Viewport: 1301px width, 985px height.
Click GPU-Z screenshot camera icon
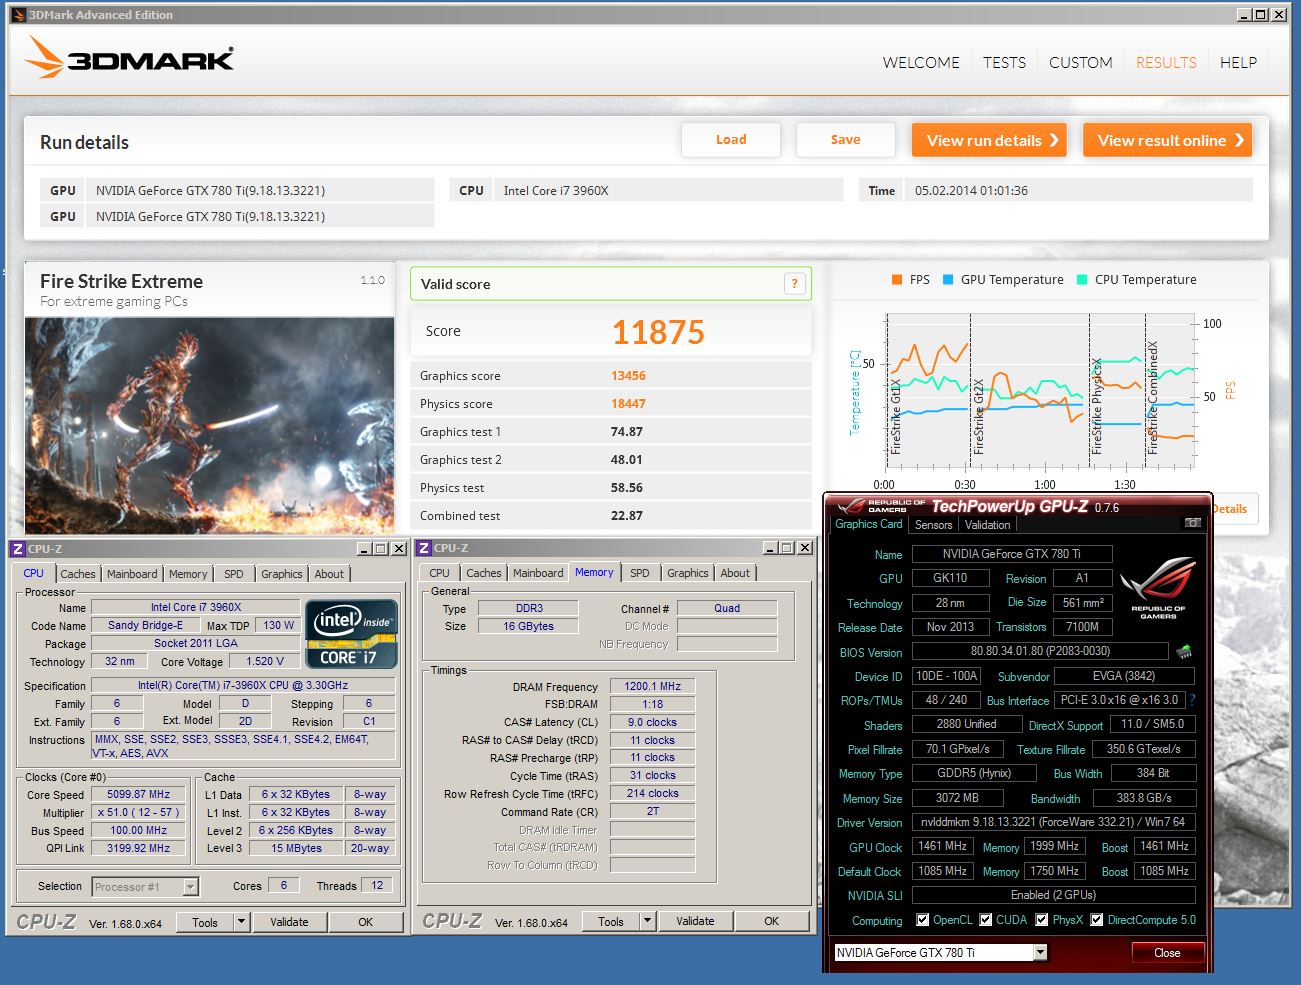coord(1192,523)
